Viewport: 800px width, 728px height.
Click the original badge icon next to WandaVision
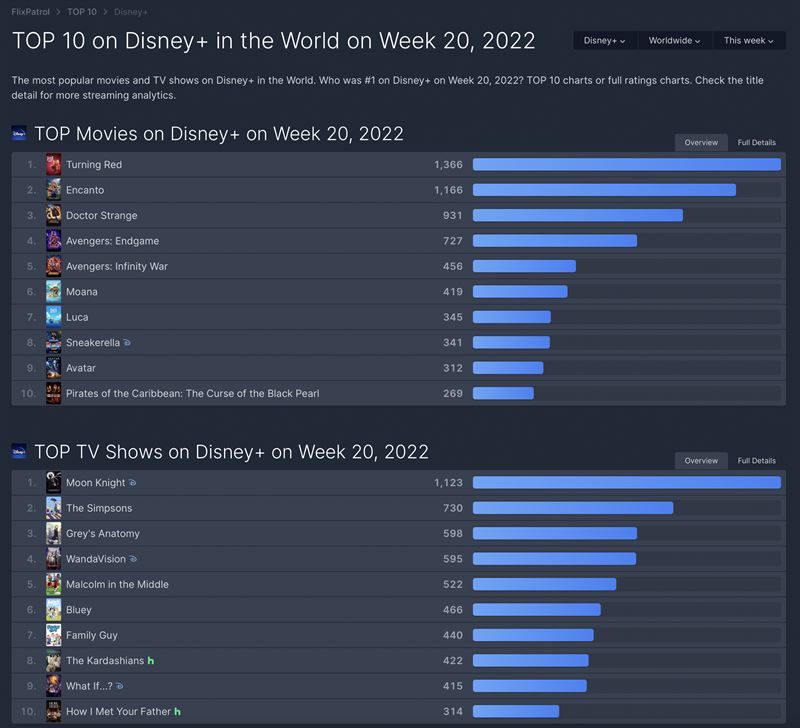click(134, 559)
